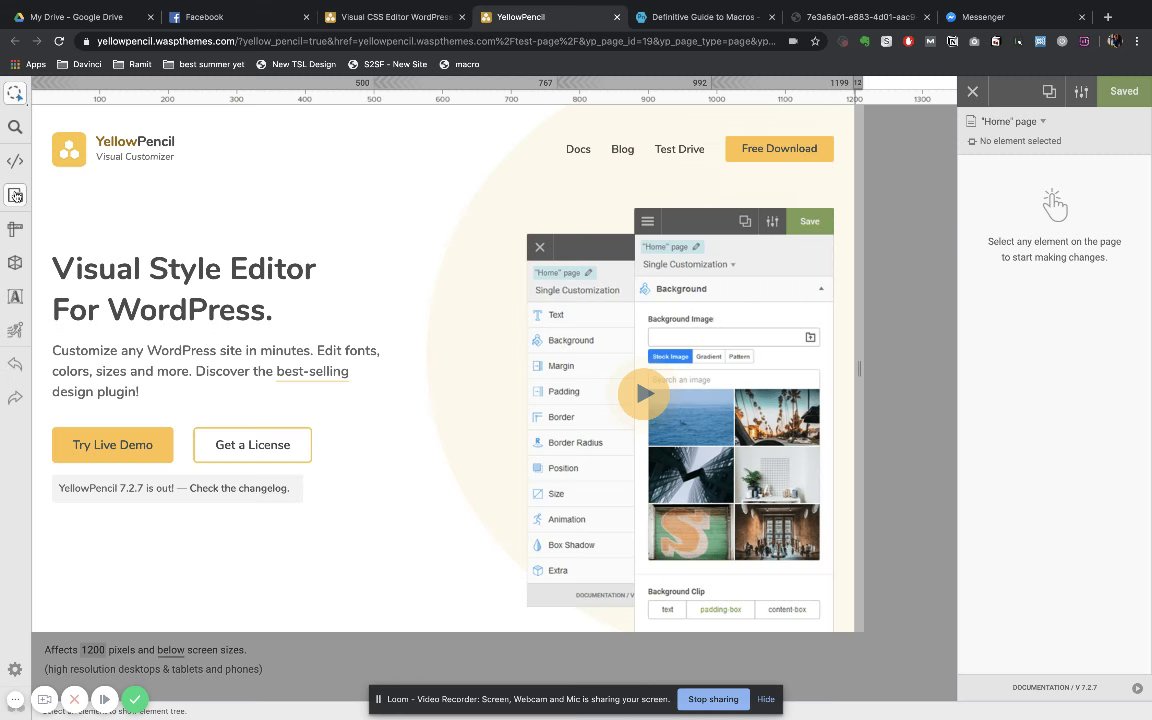
Task: Open the Gmail M extension icon
Action: pyautogui.click(x=930, y=42)
